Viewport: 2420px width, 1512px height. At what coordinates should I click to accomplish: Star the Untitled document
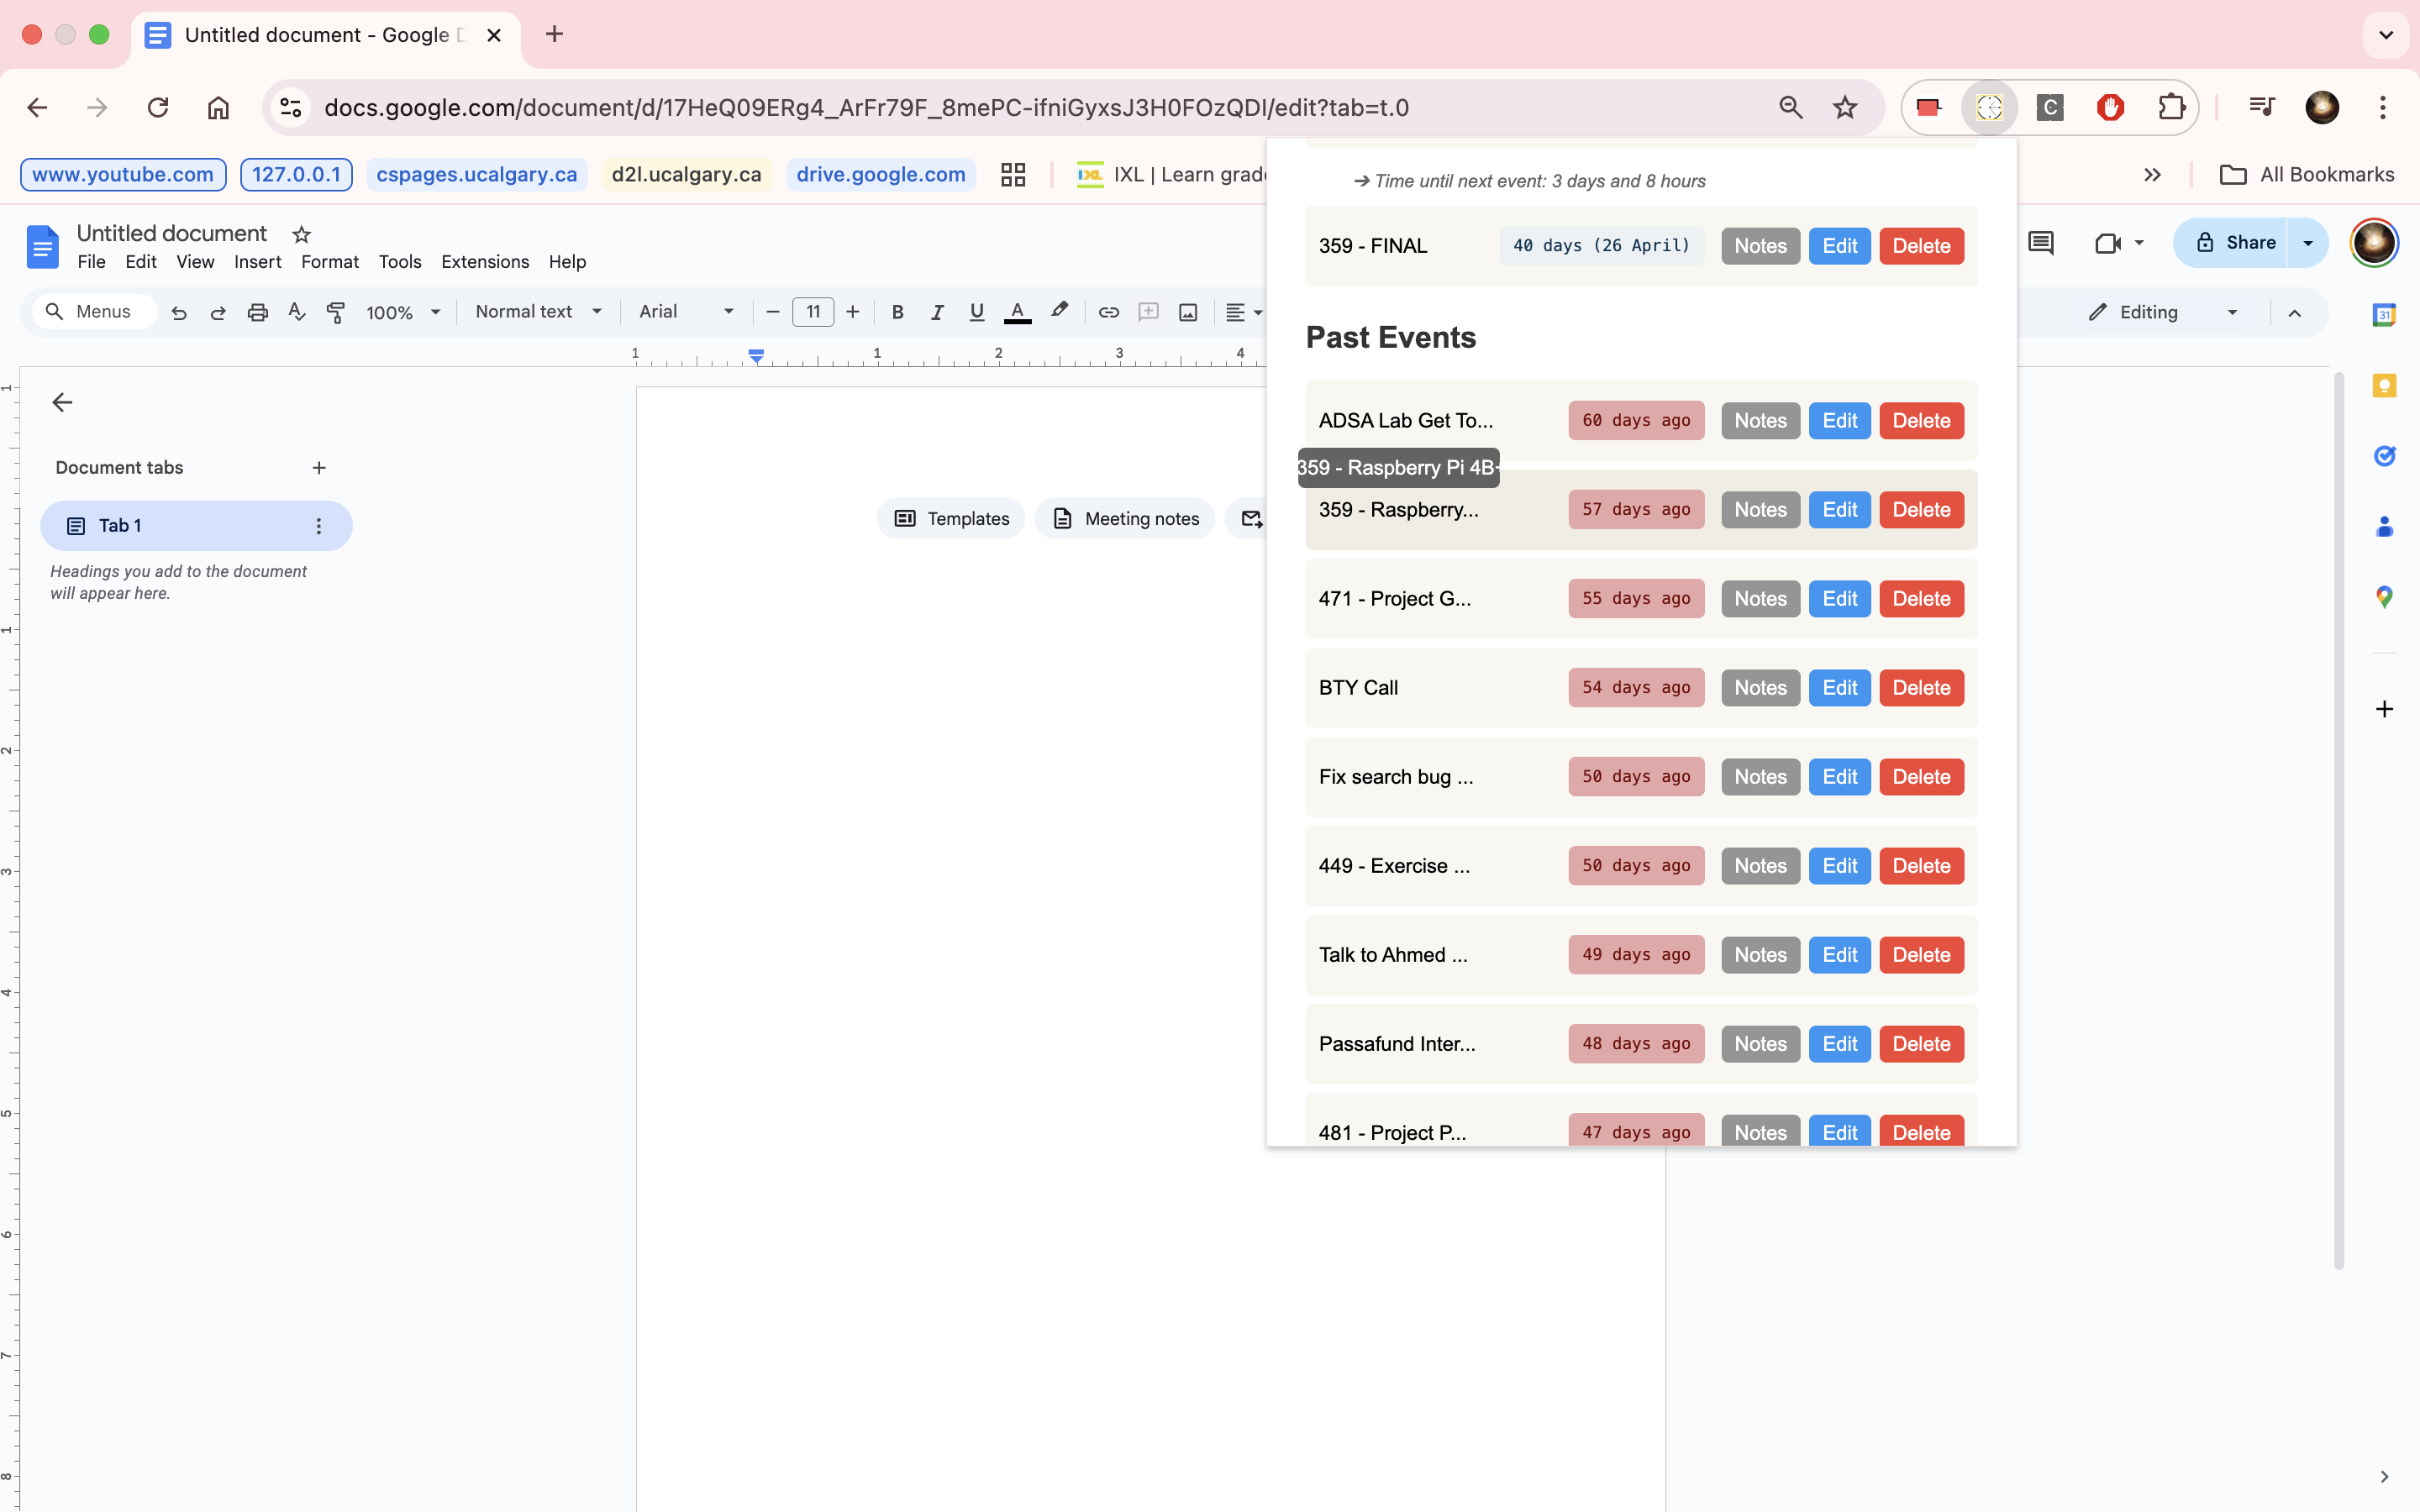point(301,234)
